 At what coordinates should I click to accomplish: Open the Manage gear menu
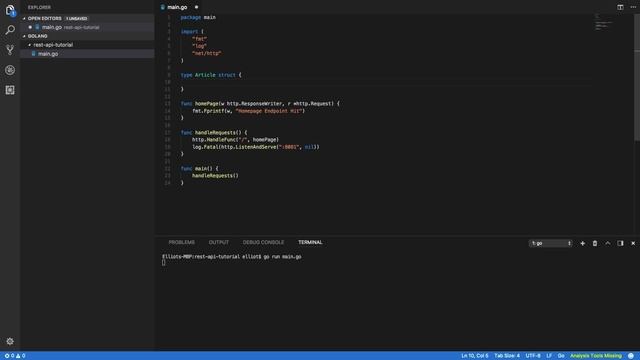(x=10, y=341)
